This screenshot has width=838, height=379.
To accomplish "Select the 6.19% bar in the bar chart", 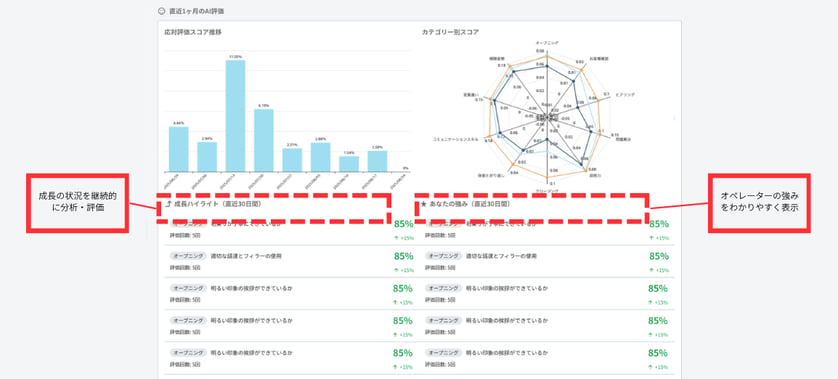I will (263, 140).
